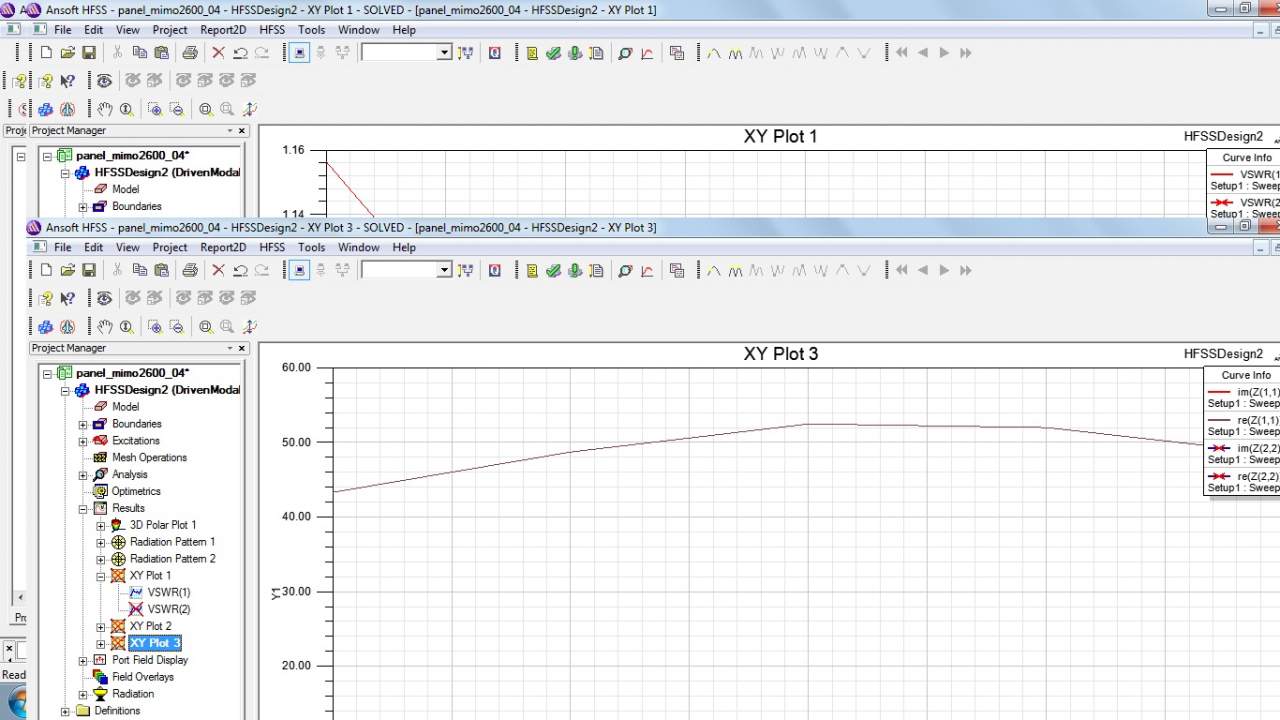
Task: Select Mesh Operations tree item
Action: tap(149, 458)
